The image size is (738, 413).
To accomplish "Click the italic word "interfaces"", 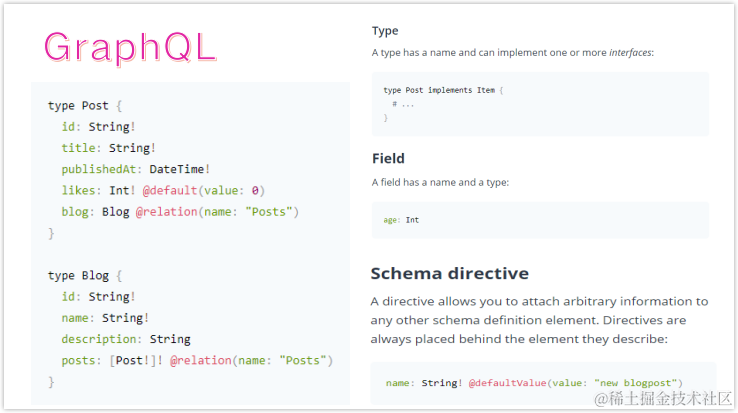I will point(630,52).
